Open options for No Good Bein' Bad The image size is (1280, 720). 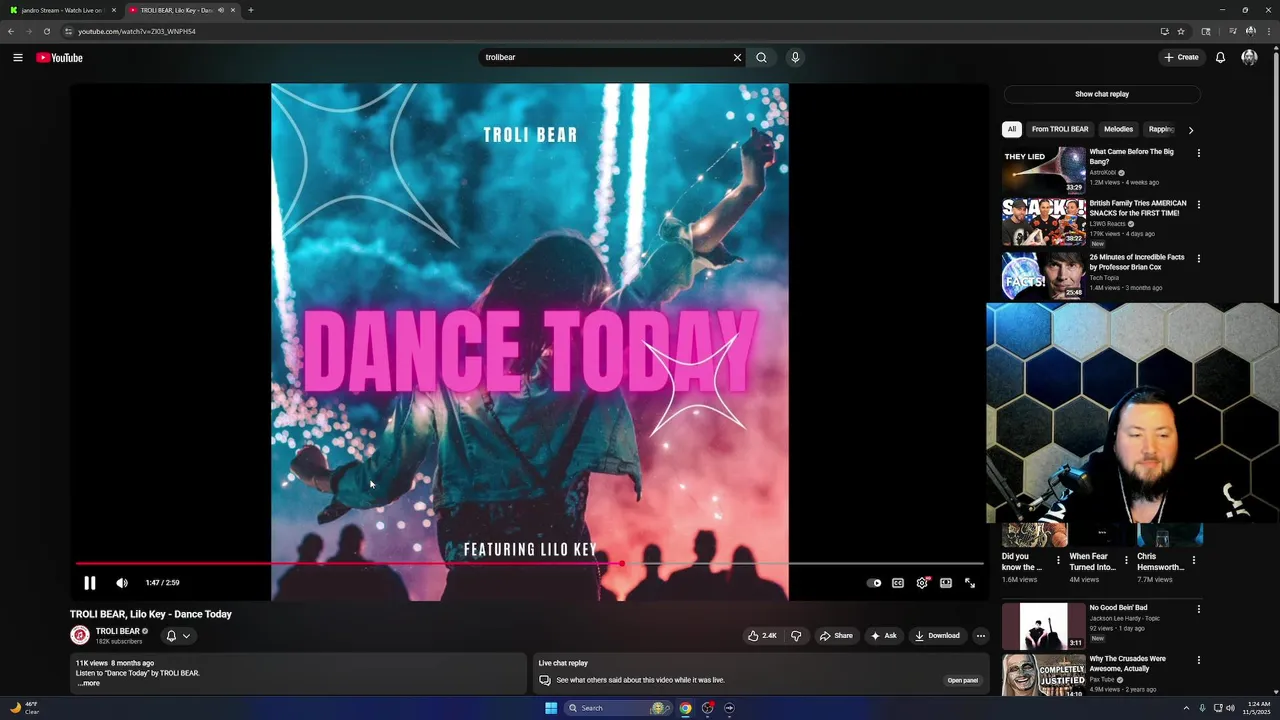1199,609
